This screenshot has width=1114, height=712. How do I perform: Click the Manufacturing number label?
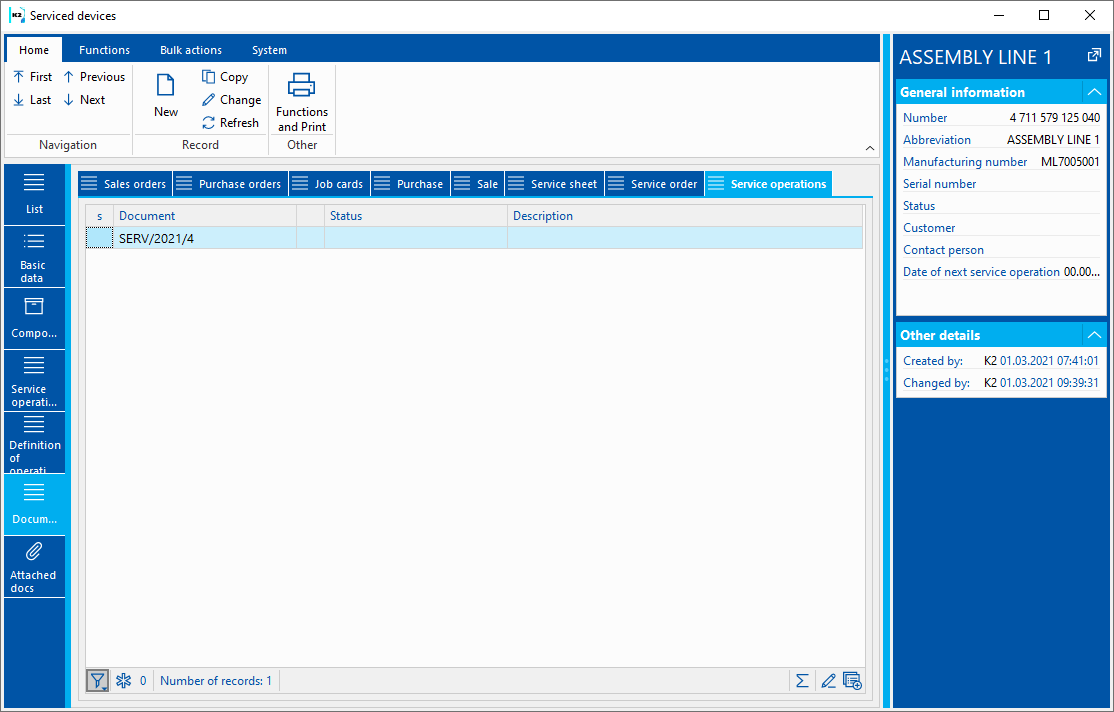(x=965, y=162)
